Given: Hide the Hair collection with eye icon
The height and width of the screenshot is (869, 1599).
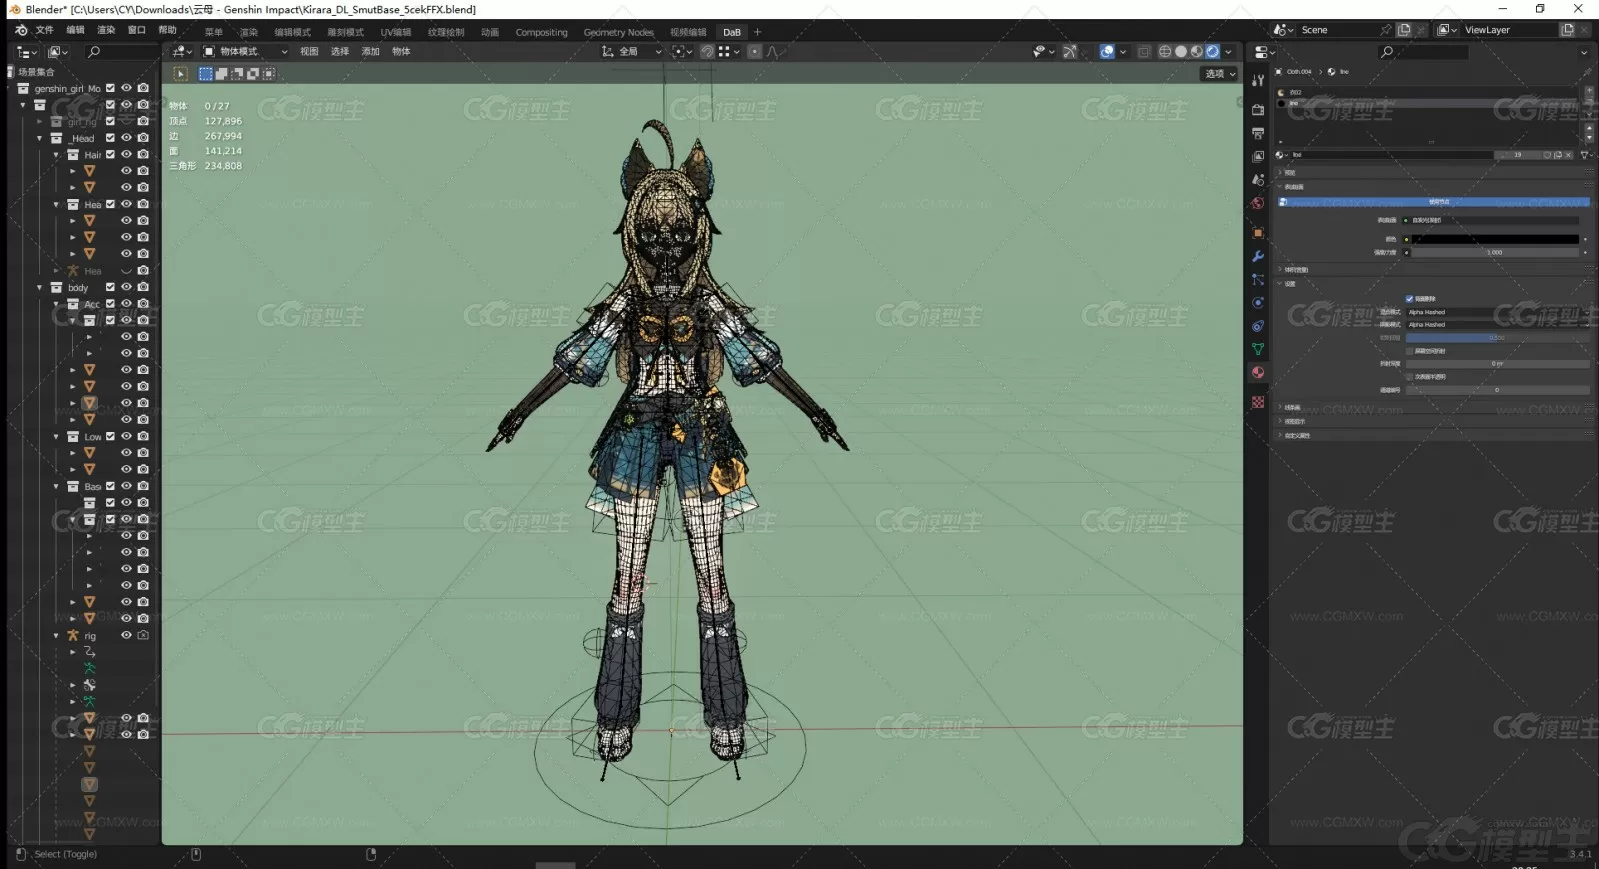Looking at the screenshot, I should coord(126,154).
